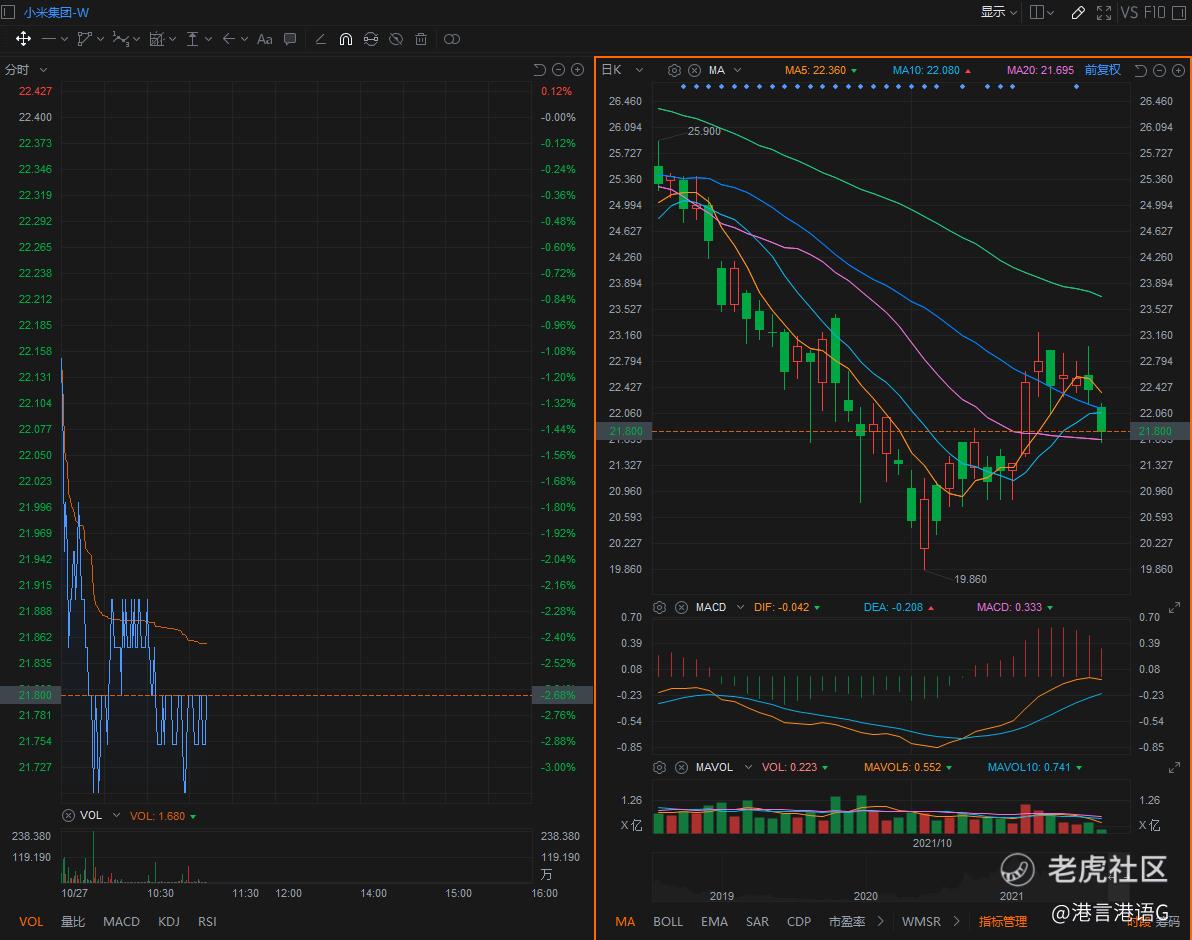The height and width of the screenshot is (940, 1192).
Task: Open the panel layout dropdown
Action: pyautogui.click(x=1041, y=12)
